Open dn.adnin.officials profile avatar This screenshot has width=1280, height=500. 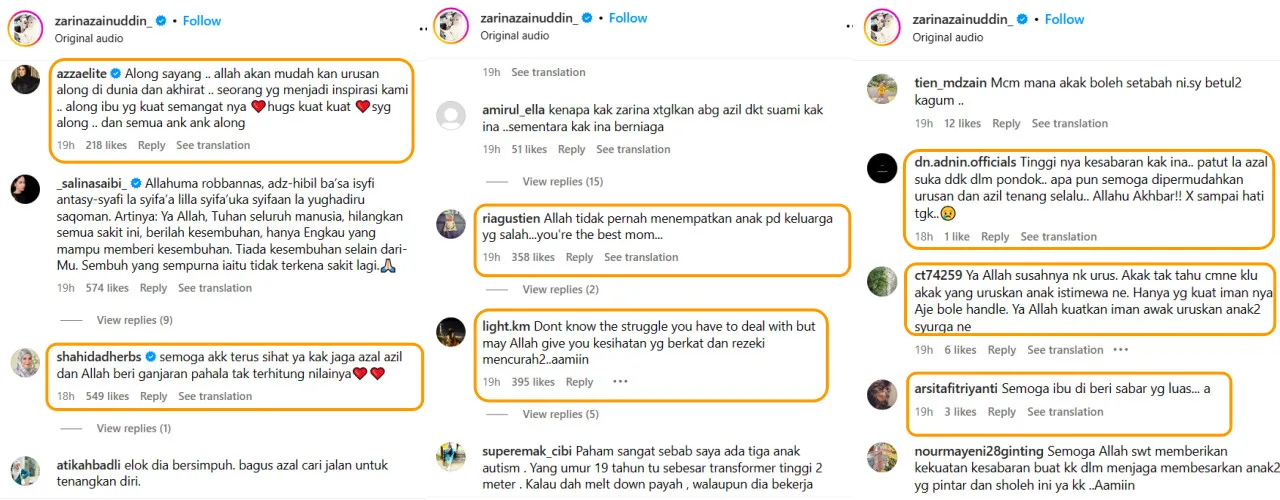(x=881, y=168)
